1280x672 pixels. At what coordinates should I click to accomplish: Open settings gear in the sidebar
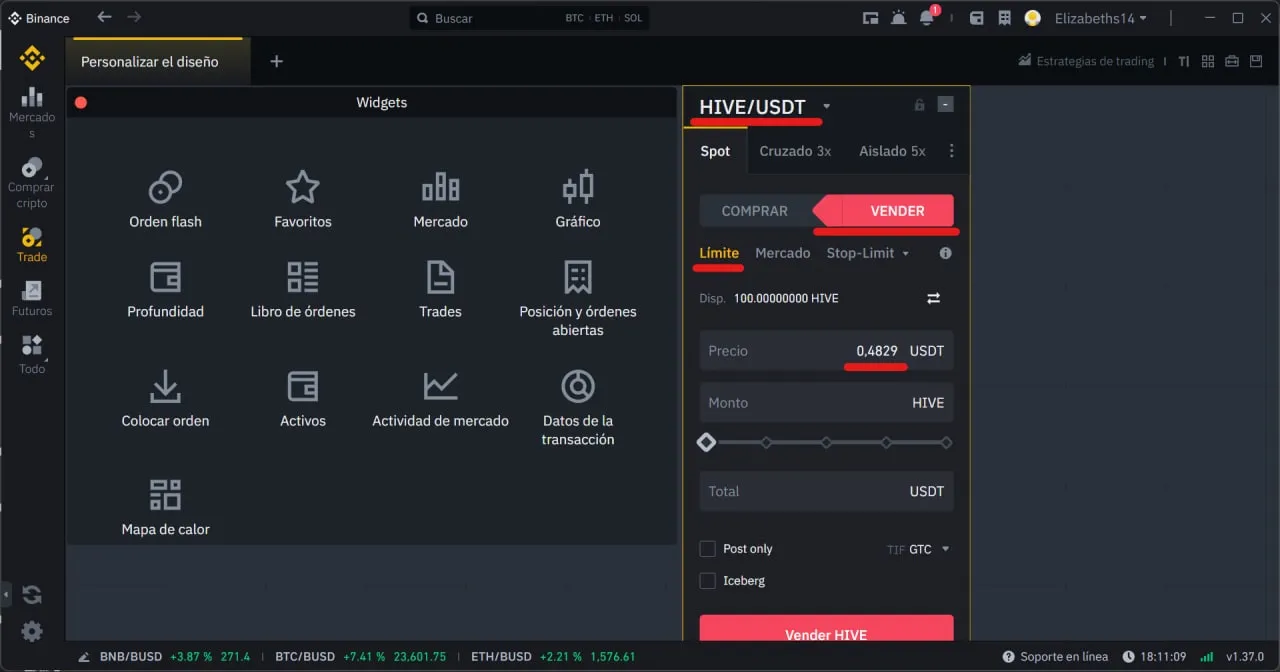tap(32, 631)
